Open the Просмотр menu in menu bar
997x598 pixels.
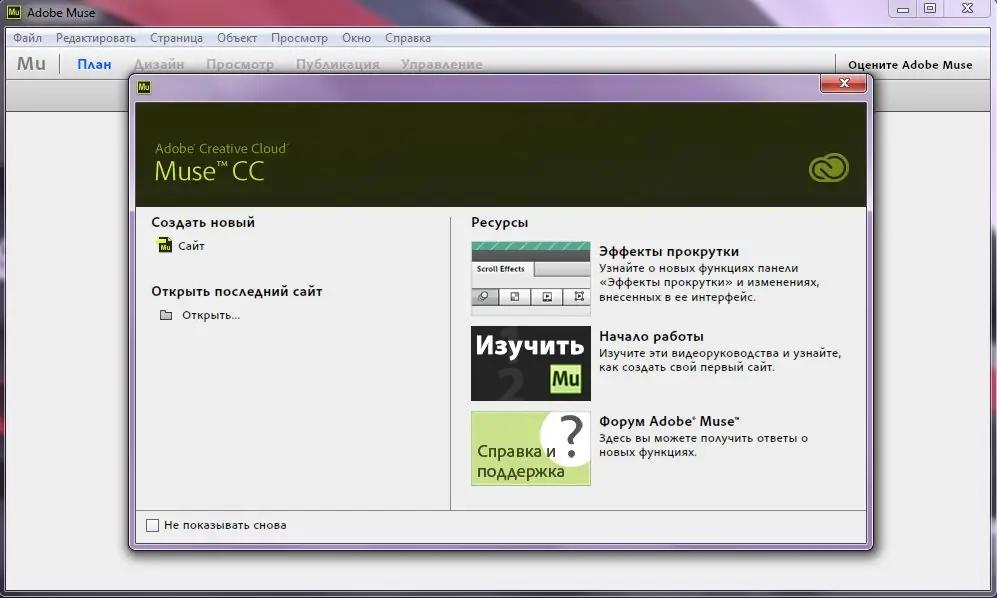(299, 38)
